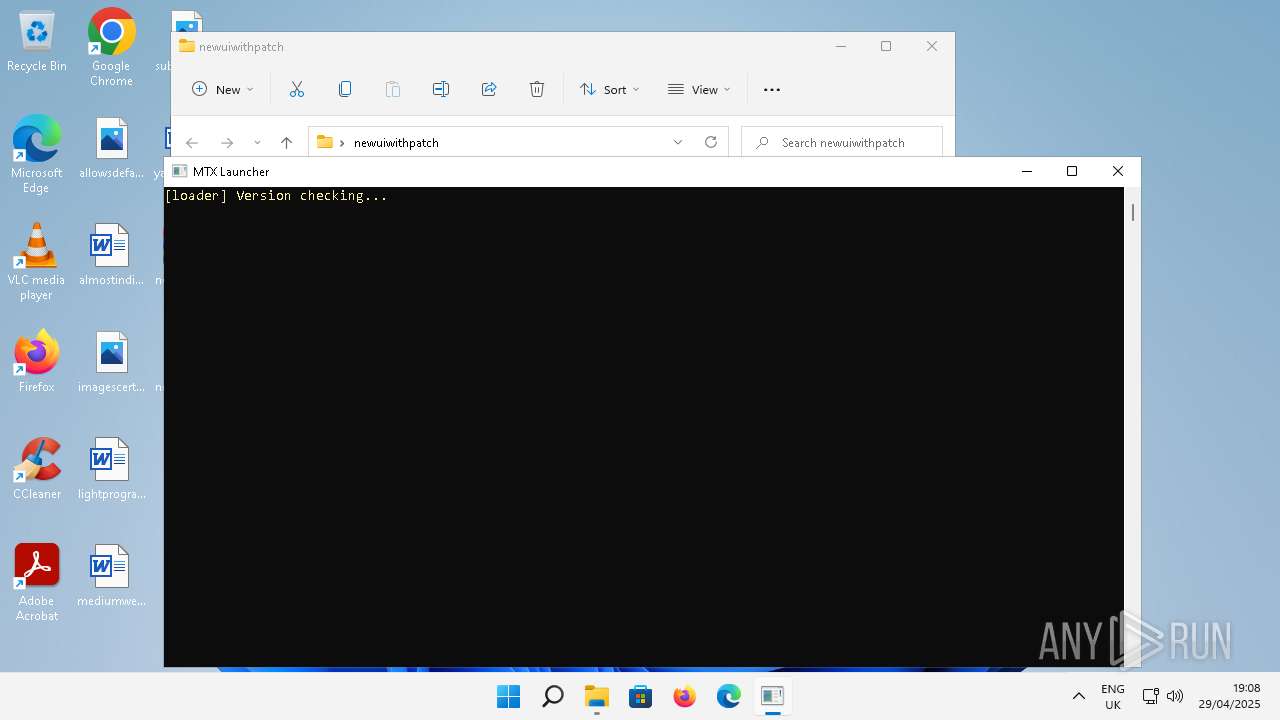Click the MTX Launcher console scrollbar
Viewport: 1280px width, 720px height.
[1132, 212]
